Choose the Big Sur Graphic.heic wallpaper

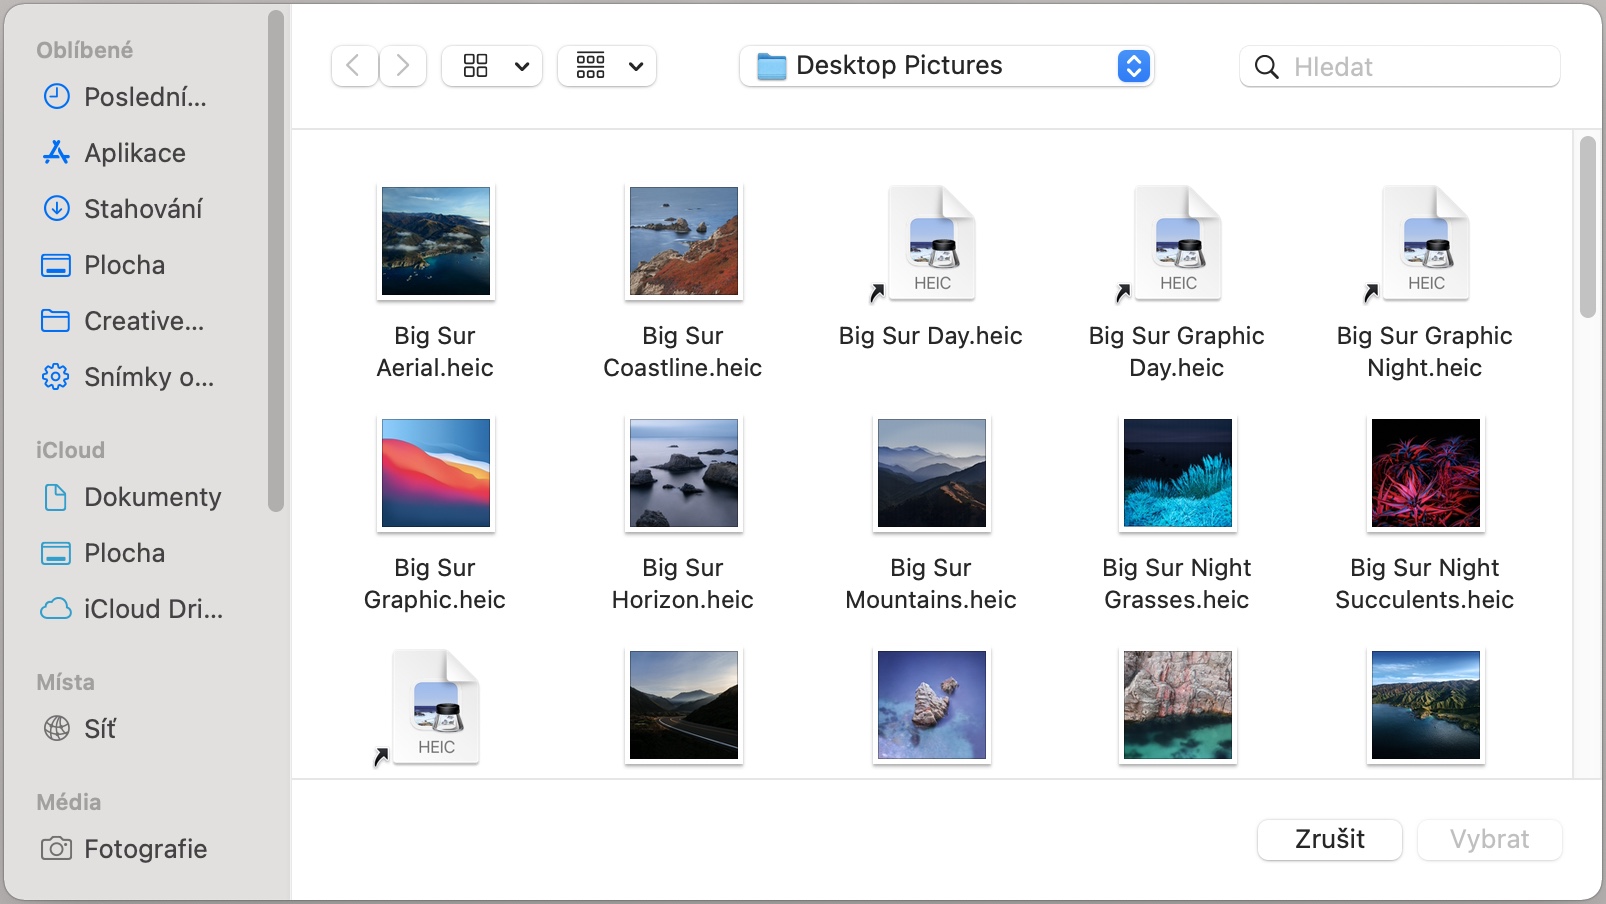pyautogui.click(x=436, y=473)
